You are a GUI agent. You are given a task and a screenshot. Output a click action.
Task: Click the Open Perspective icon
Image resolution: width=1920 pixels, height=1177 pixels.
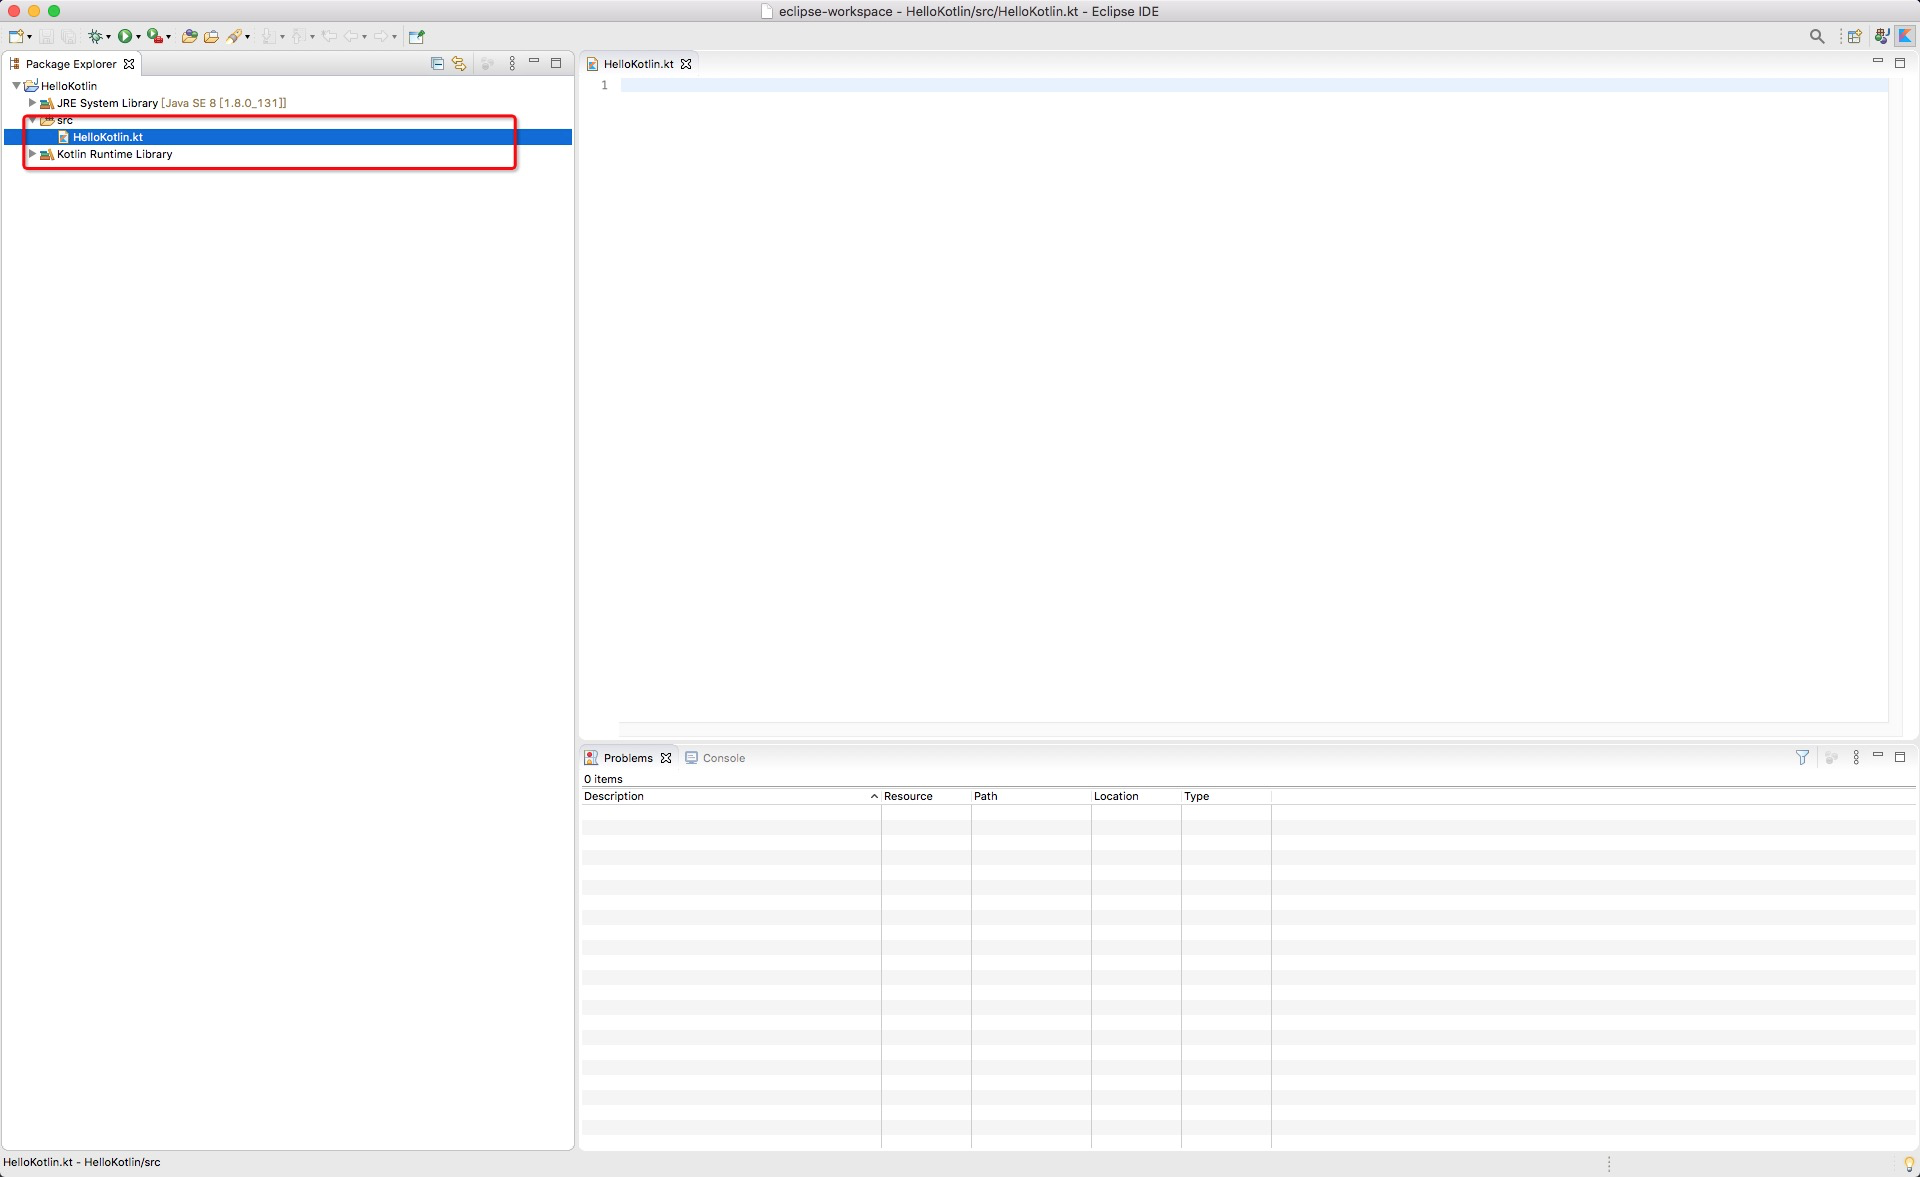(x=1855, y=36)
